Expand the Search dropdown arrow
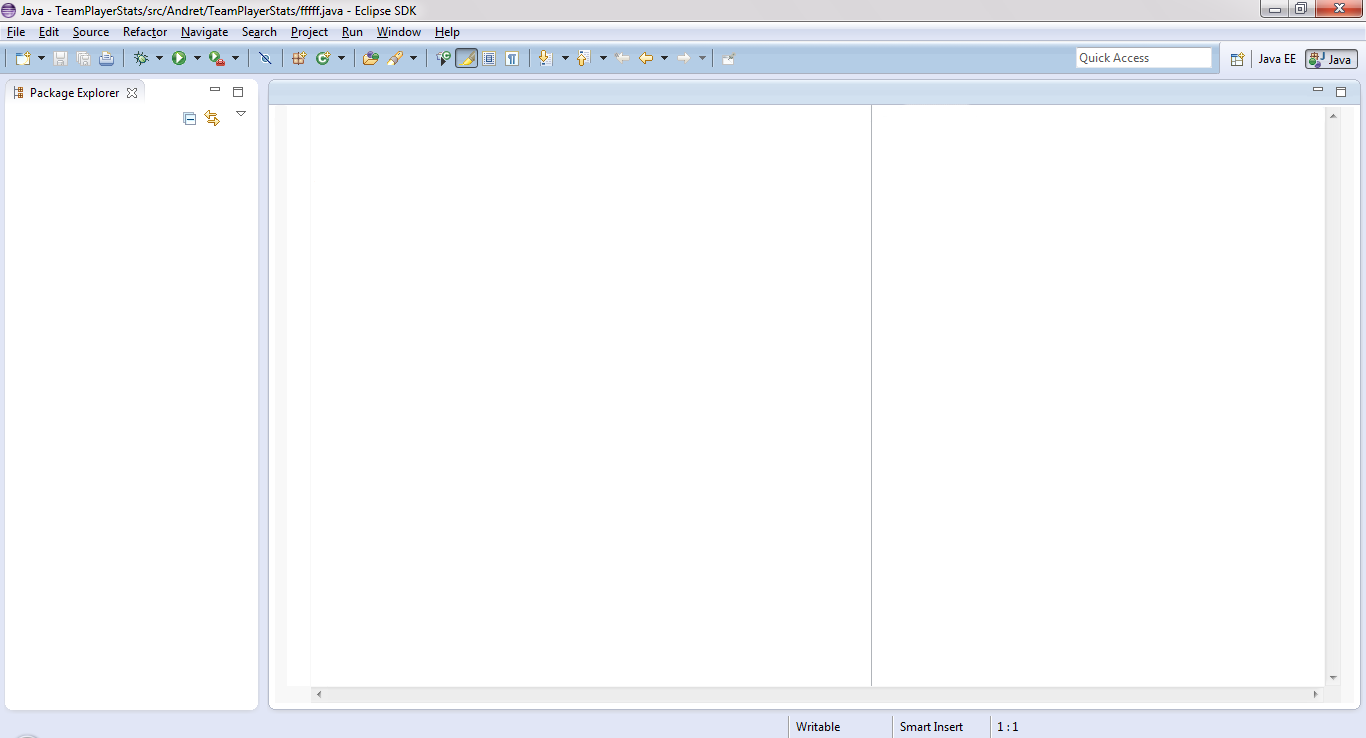 click(413, 58)
